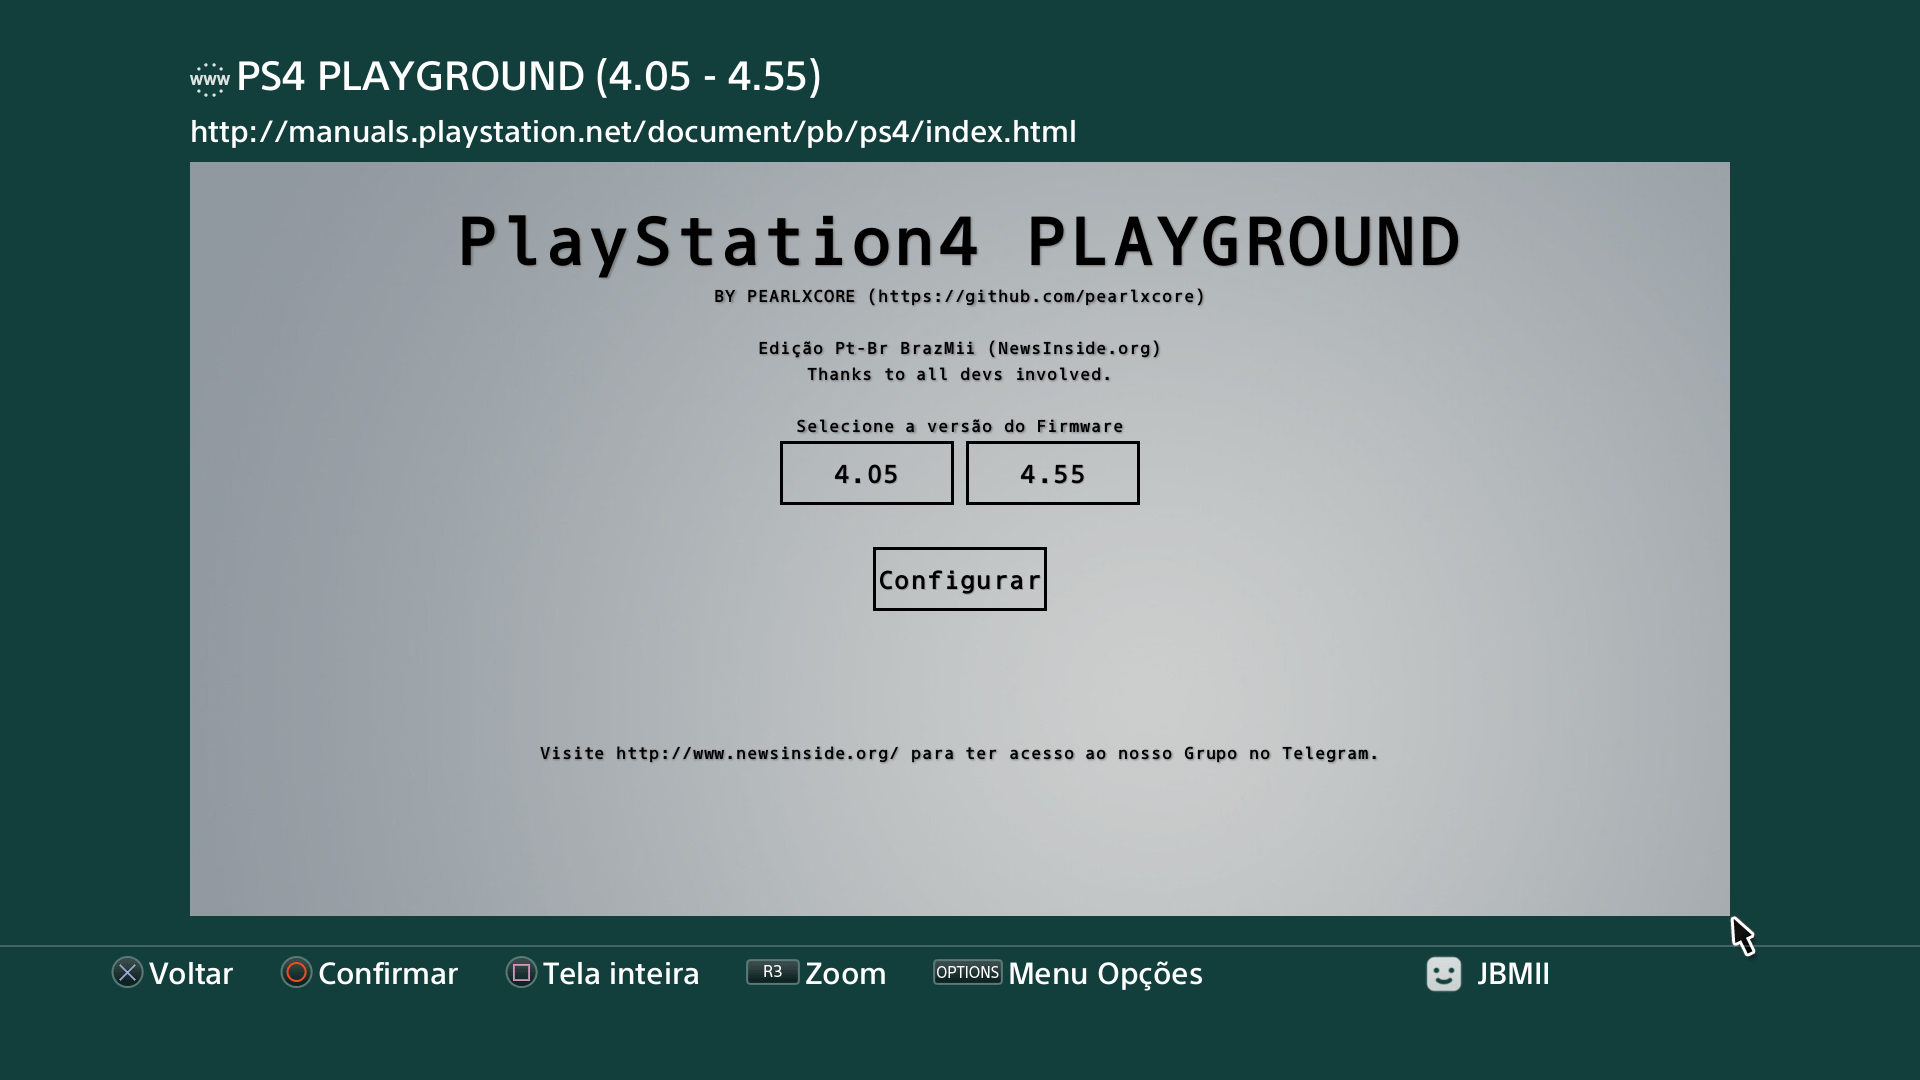Click the PlayStation4 PLAYGROUND heading

959,242
